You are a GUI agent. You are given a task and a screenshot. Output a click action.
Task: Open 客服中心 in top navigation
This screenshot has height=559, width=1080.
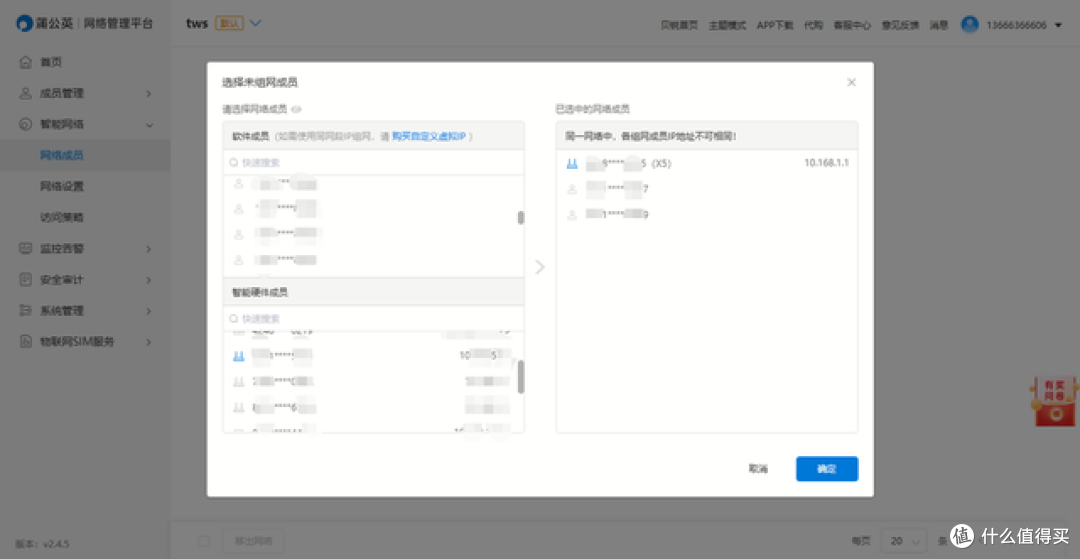coord(852,25)
